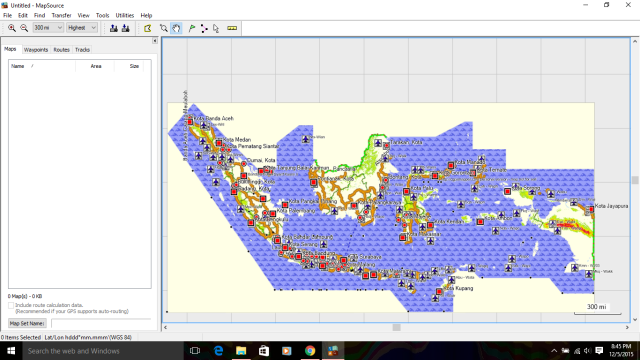Open the File menu

click(7, 15)
